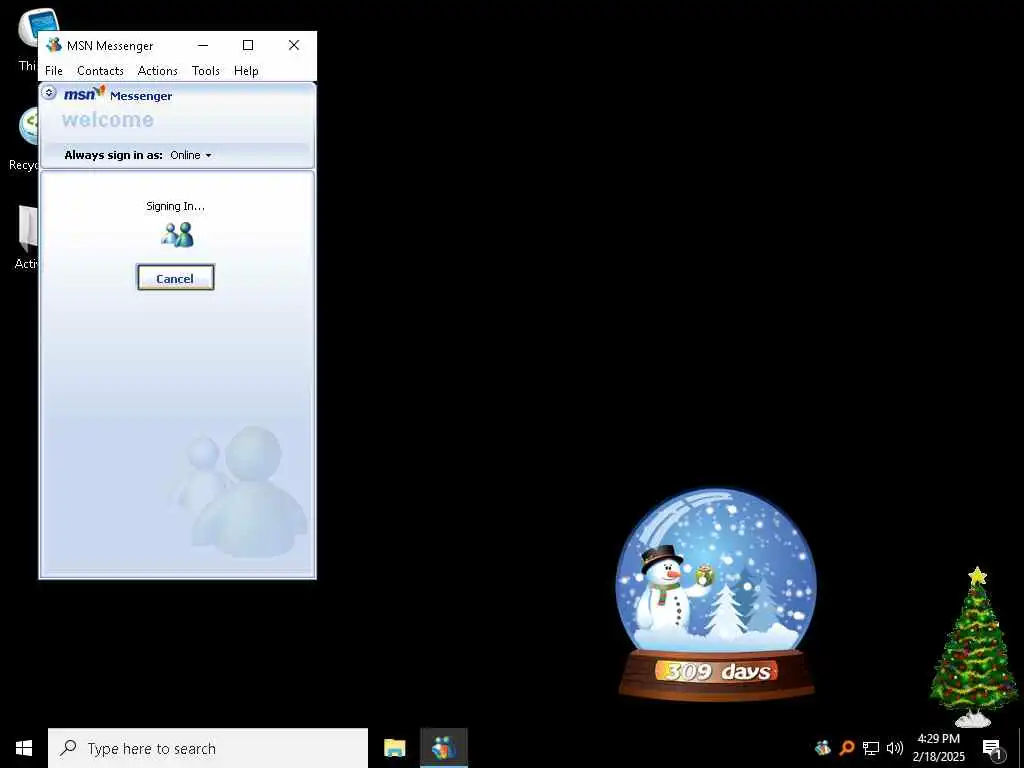Click the signing-in buddies animation icon
This screenshot has height=768, width=1024.
tap(178, 234)
